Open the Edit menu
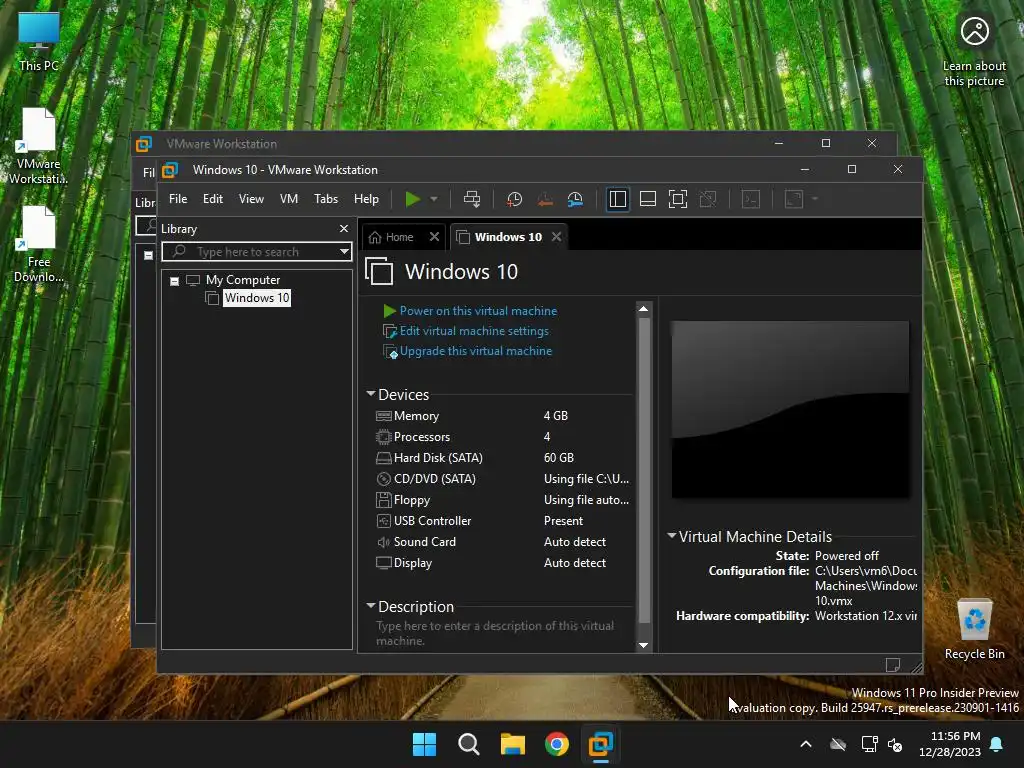This screenshot has height=768, width=1024. click(213, 199)
